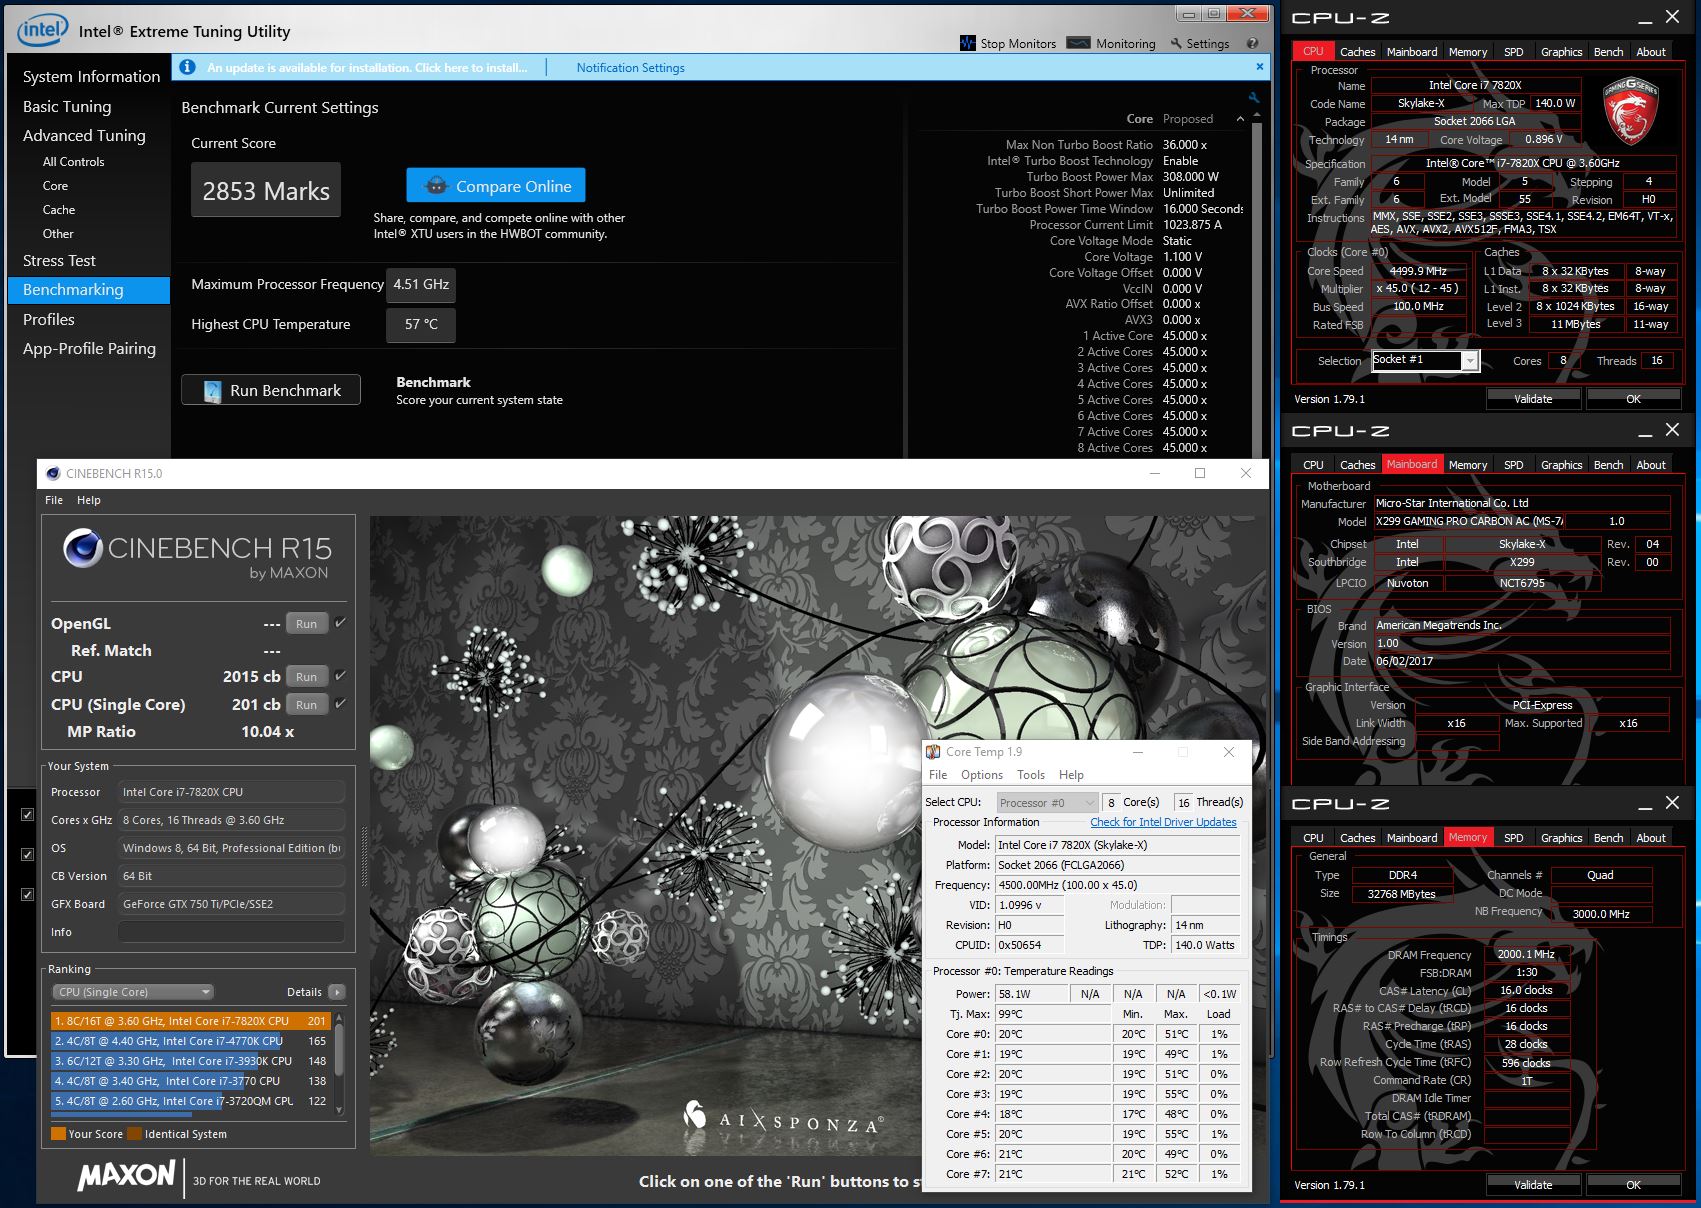
Task: Open System Information in XTU sidebar
Action: pyautogui.click(x=91, y=76)
